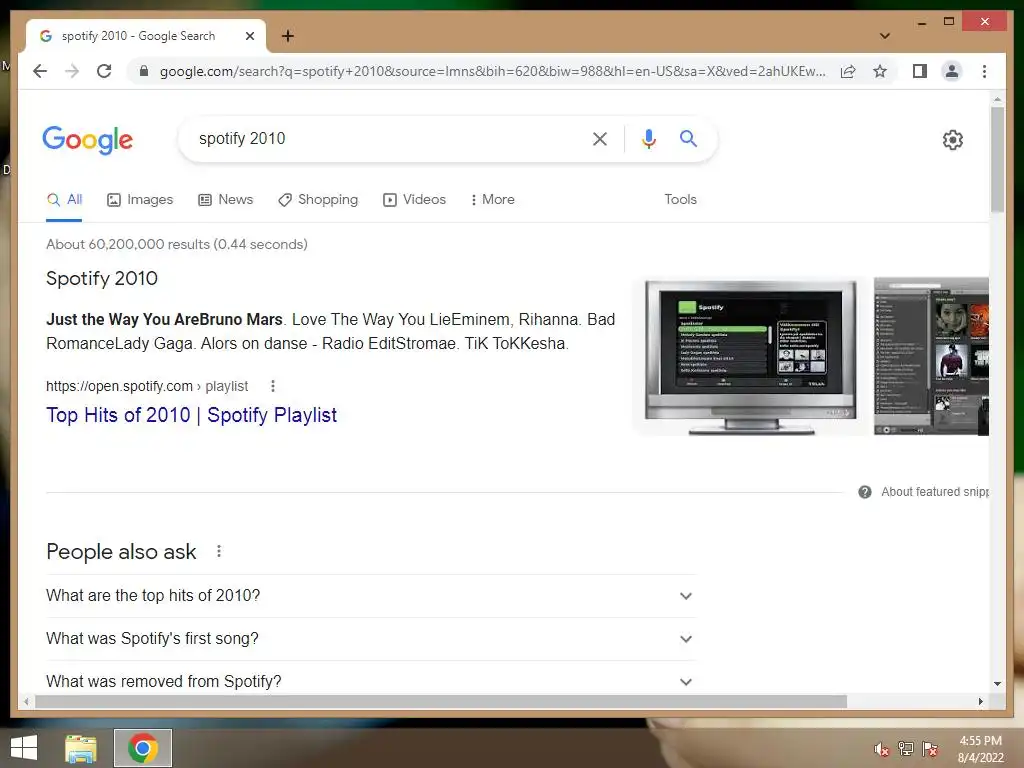Image resolution: width=1024 pixels, height=768 pixels.
Task: Start voice search with the microphone
Action: coord(648,138)
